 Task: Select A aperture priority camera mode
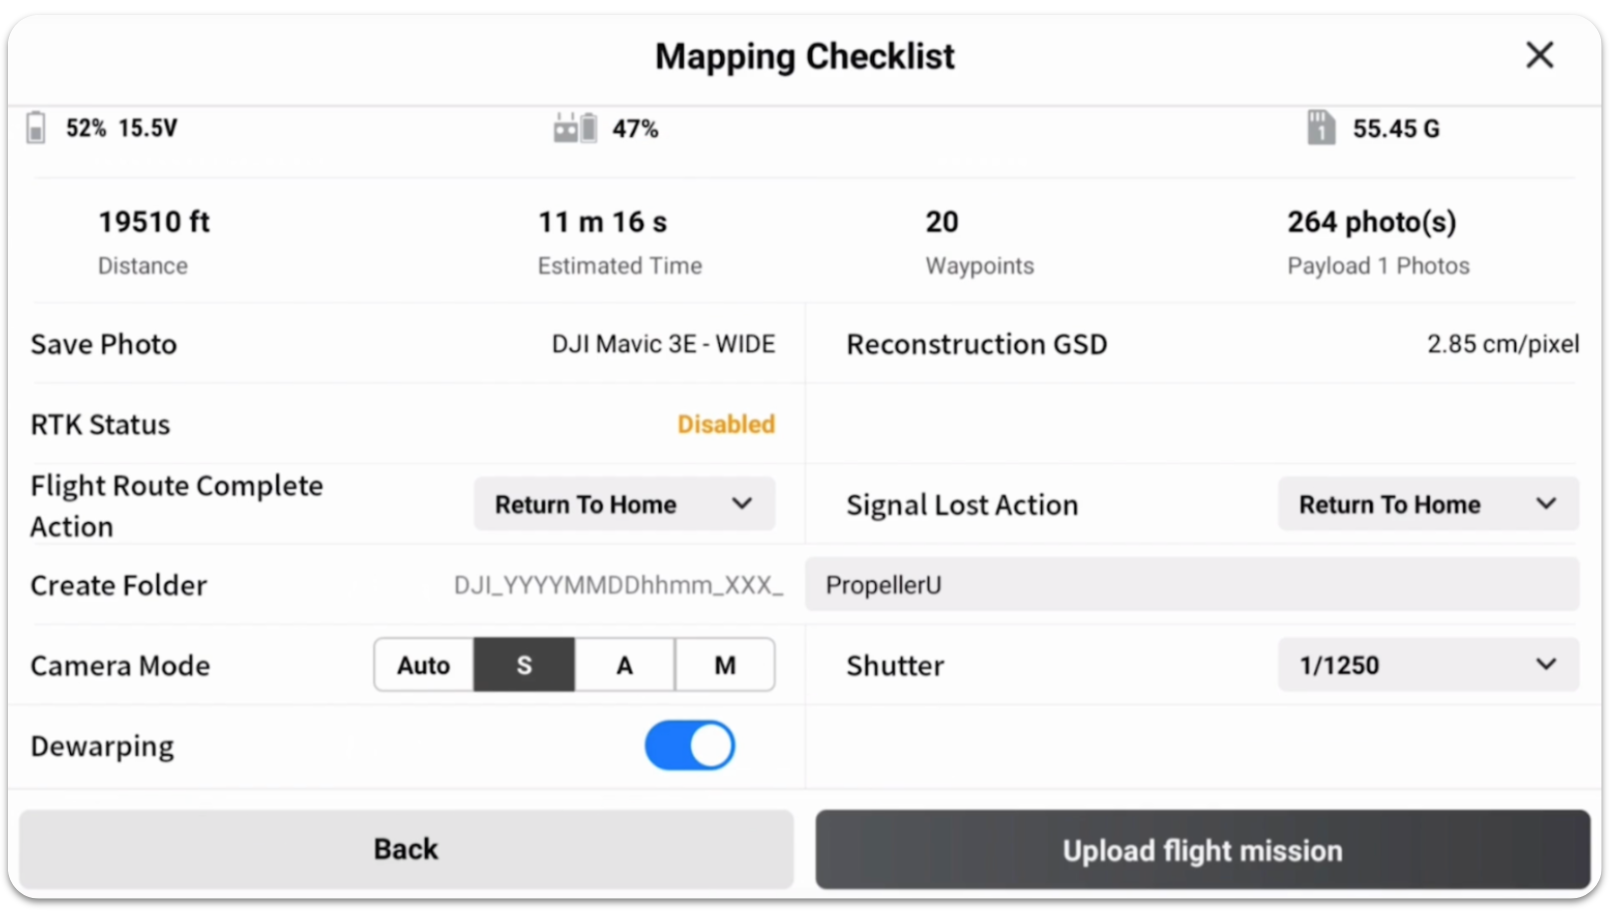pyautogui.click(x=625, y=665)
